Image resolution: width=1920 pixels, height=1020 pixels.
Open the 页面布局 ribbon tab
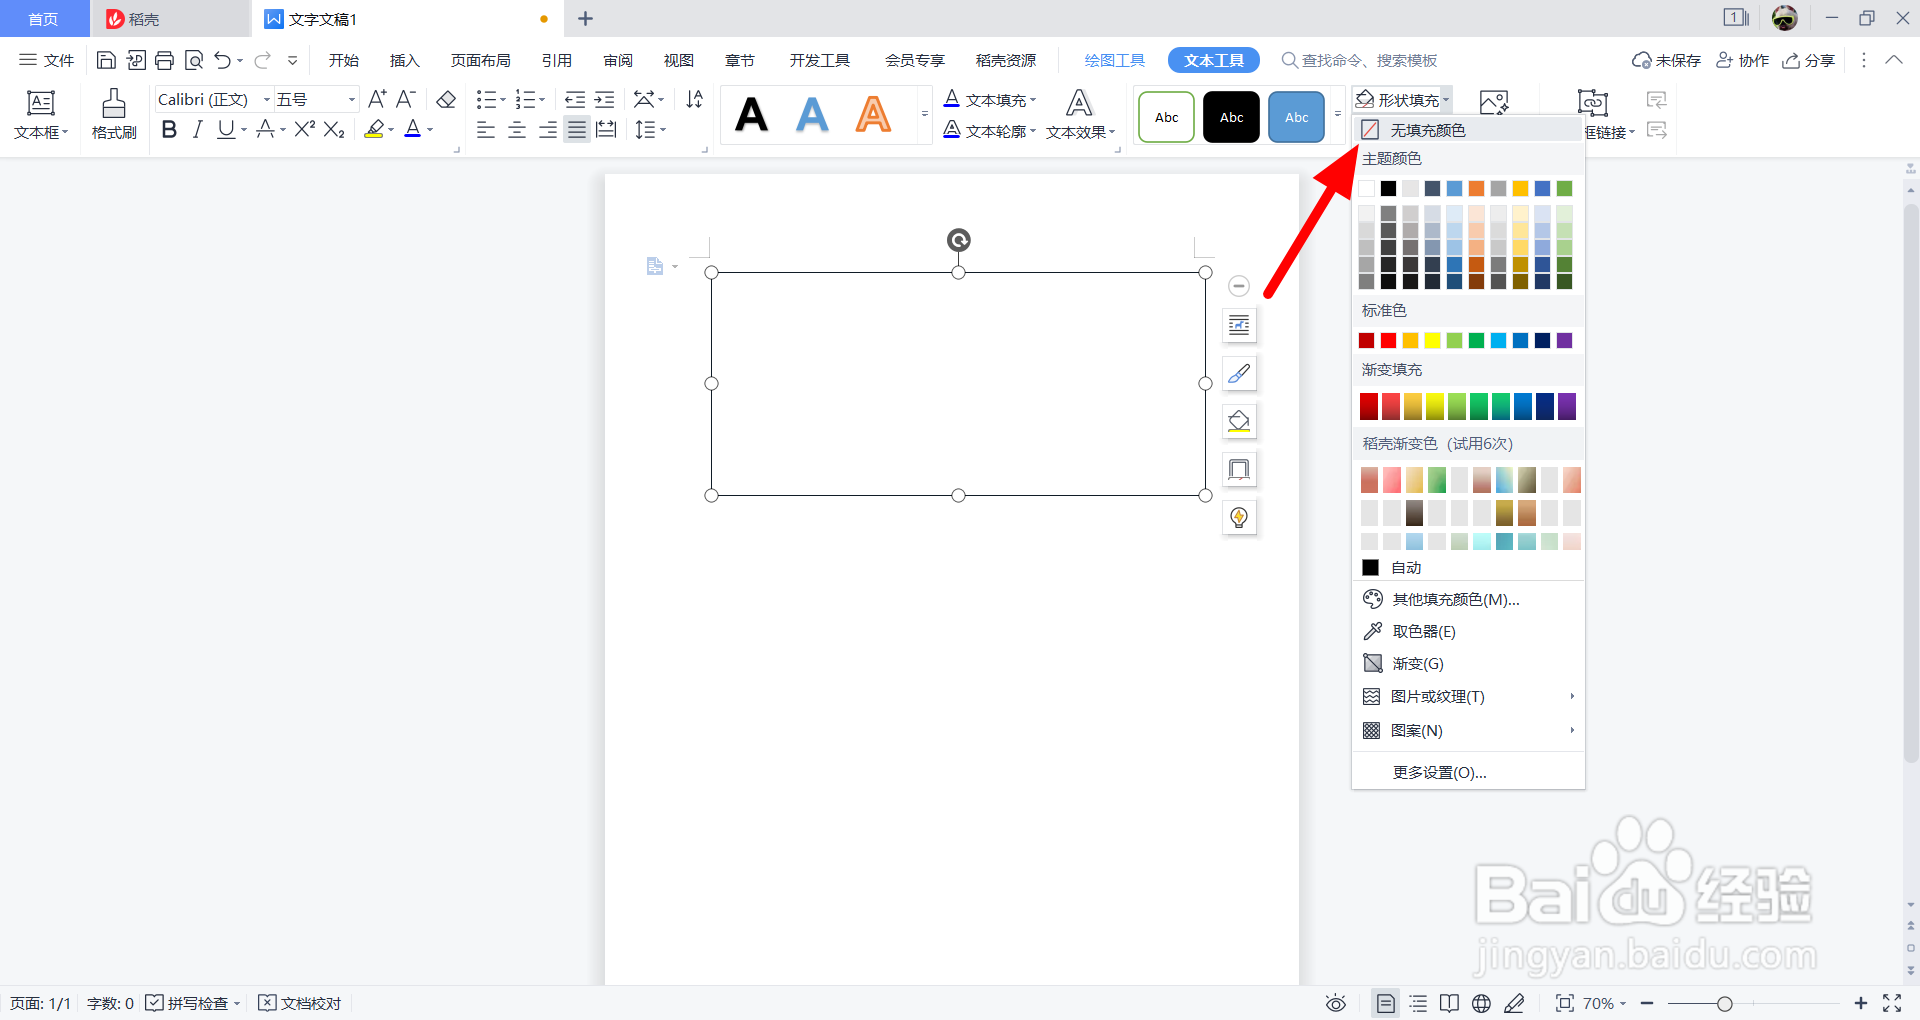[481, 60]
